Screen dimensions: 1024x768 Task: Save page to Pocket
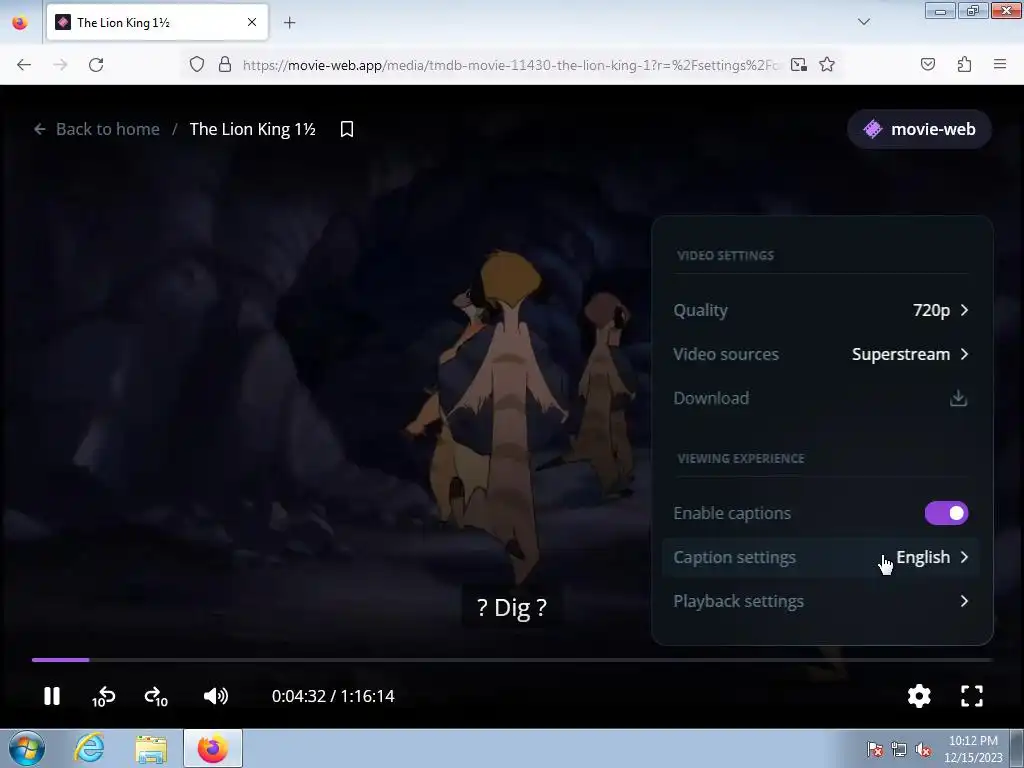(928, 65)
